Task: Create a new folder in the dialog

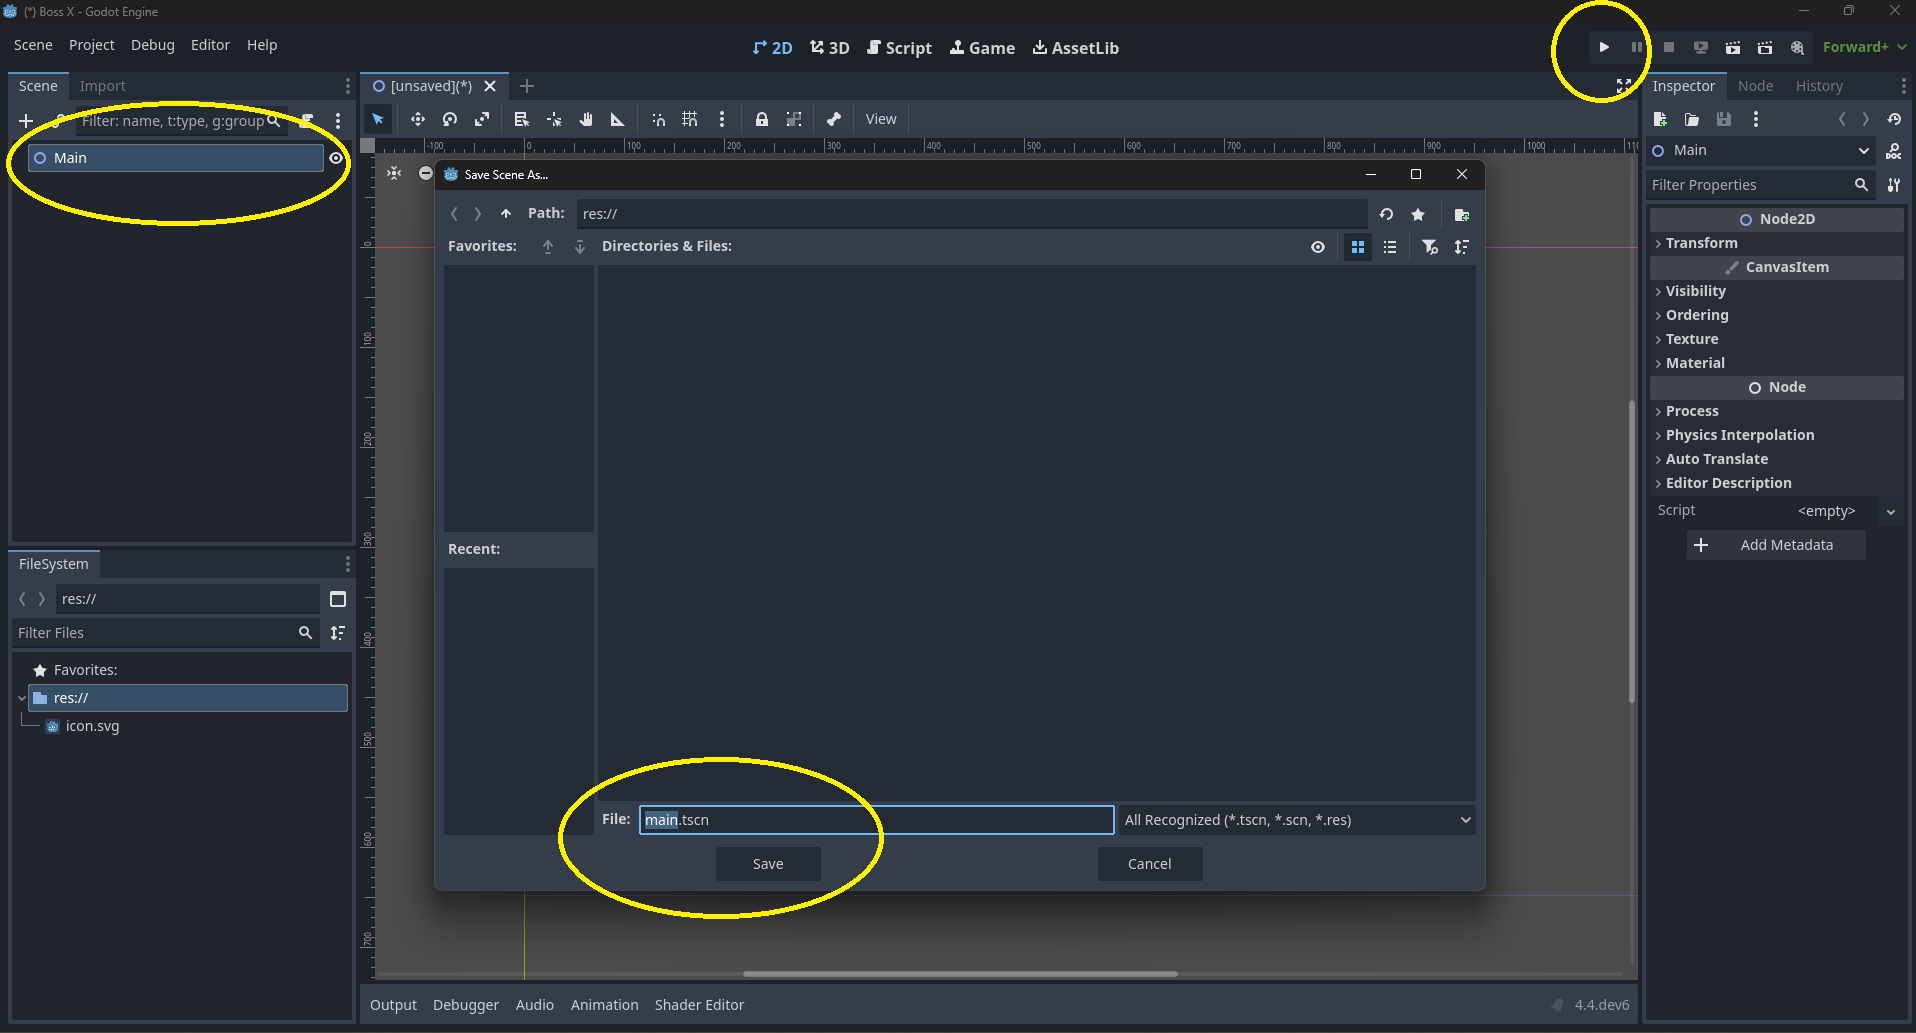Action: [1462, 214]
